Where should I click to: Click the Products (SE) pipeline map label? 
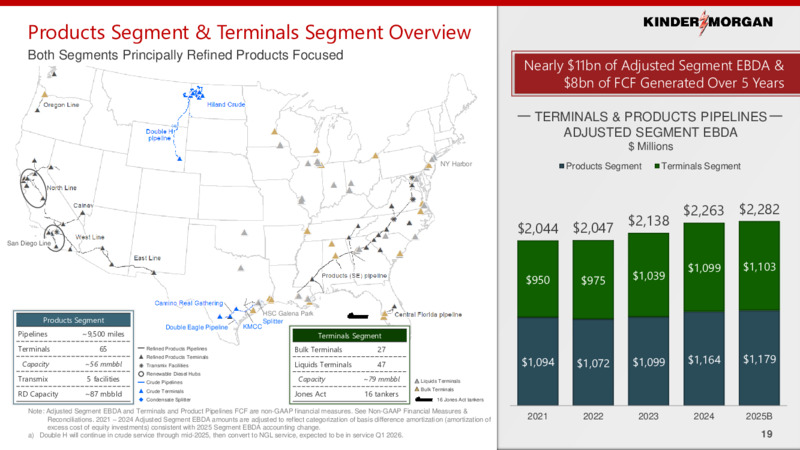click(354, 276)
